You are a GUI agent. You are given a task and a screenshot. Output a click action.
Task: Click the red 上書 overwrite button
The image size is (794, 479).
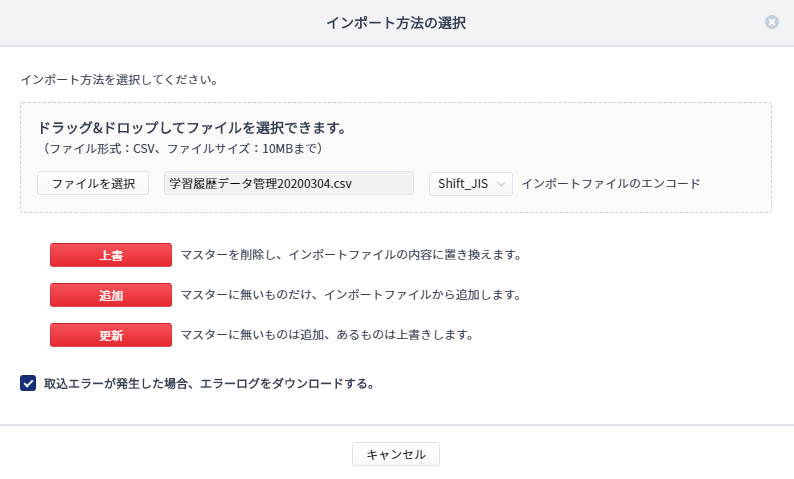point(111,255)
